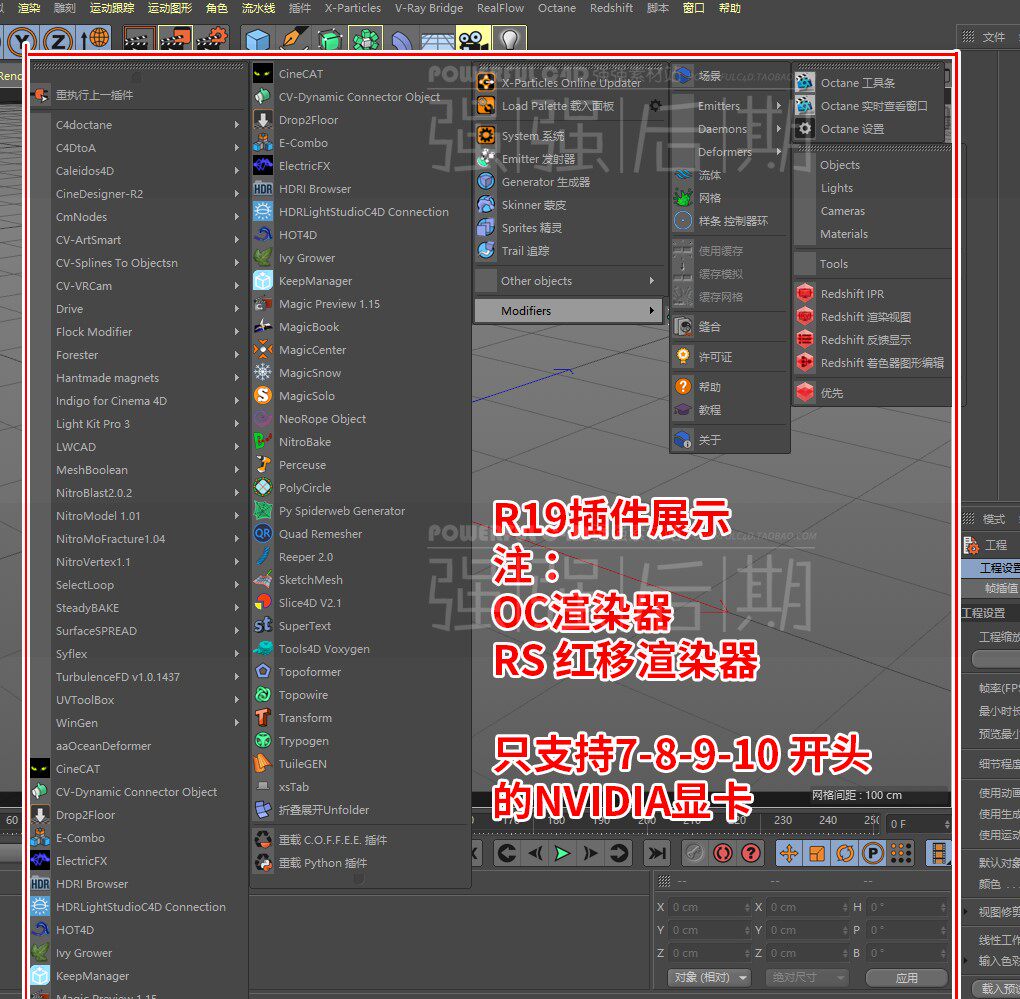
Task: Click the 缝合 stitch entry
Action: [x=730, y=327]
